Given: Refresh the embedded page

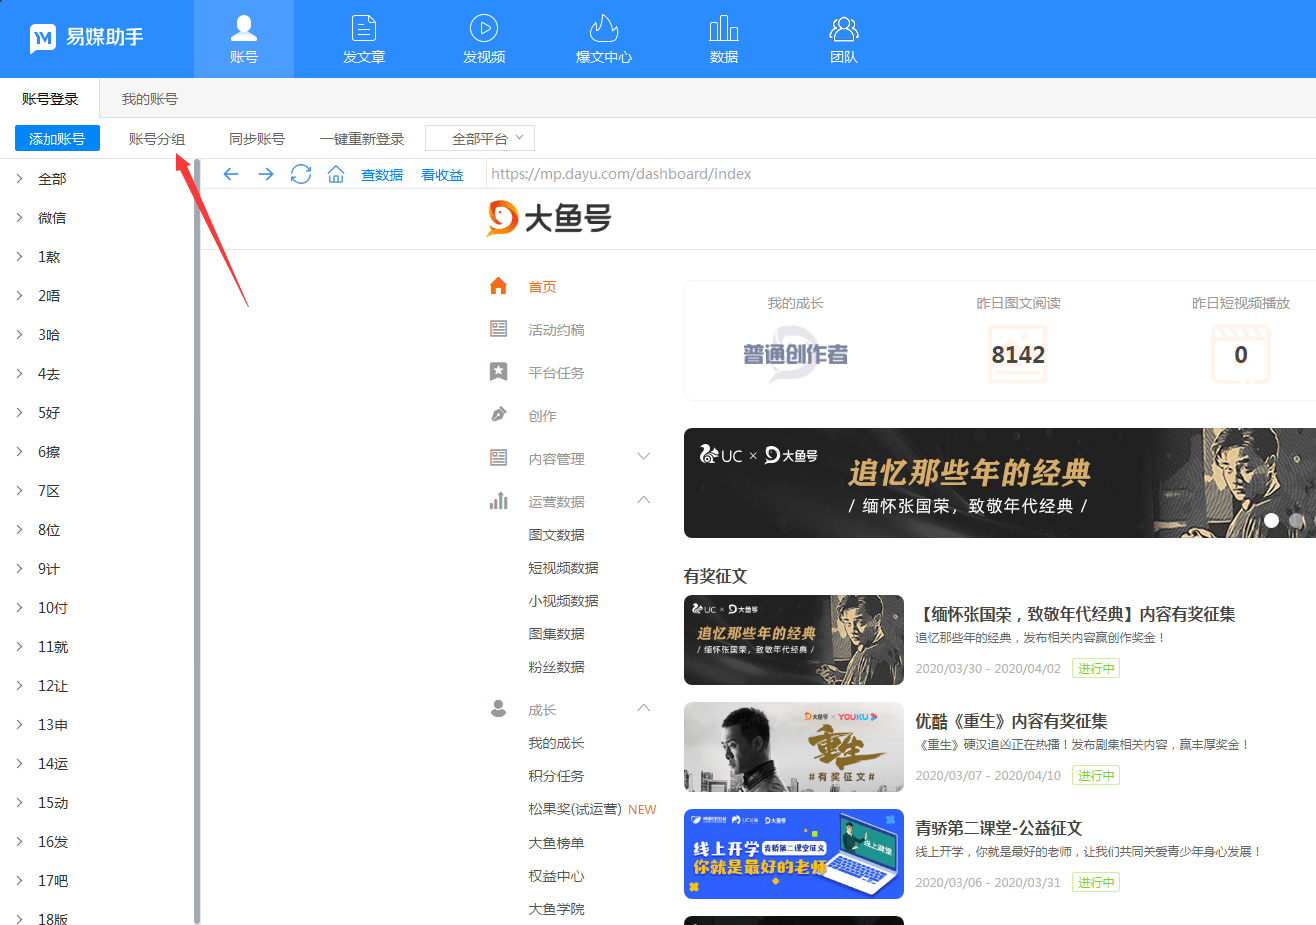Looking at the screenshot, I should pos(301,174).
